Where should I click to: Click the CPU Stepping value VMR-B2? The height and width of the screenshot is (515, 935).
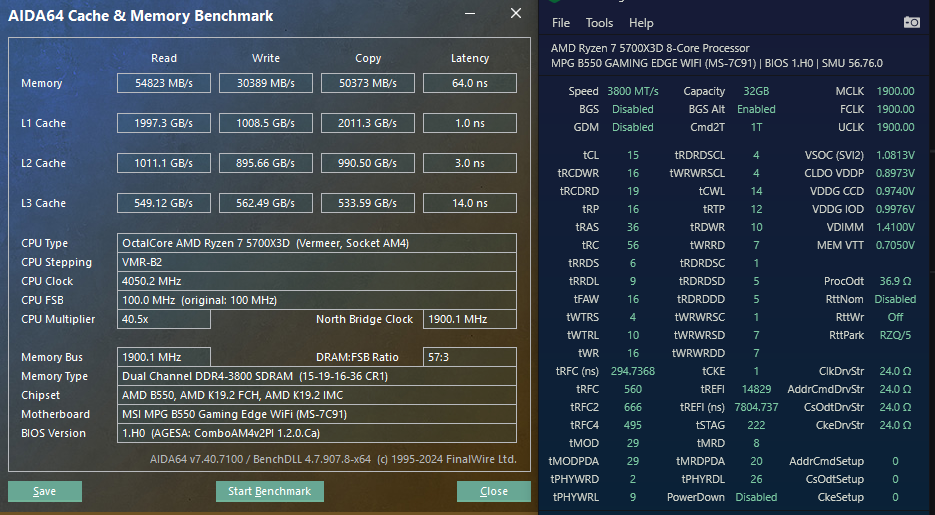(317, 262)
